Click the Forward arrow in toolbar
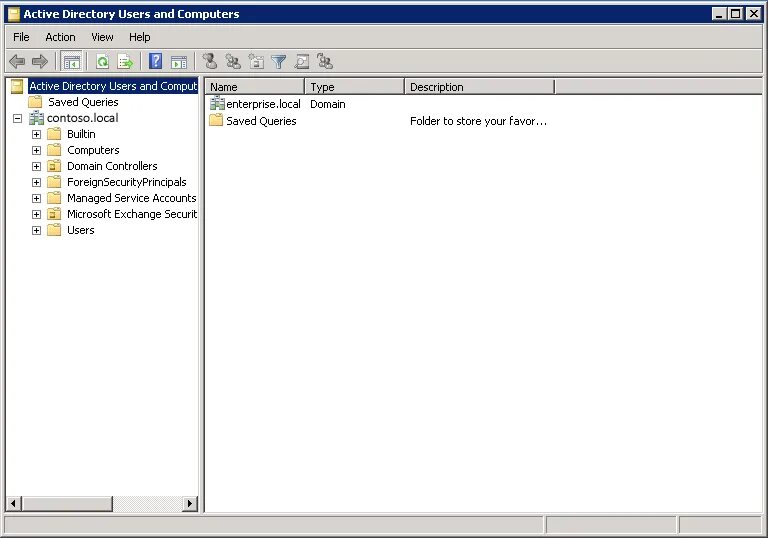768x538 pixels. pos(40,62)
